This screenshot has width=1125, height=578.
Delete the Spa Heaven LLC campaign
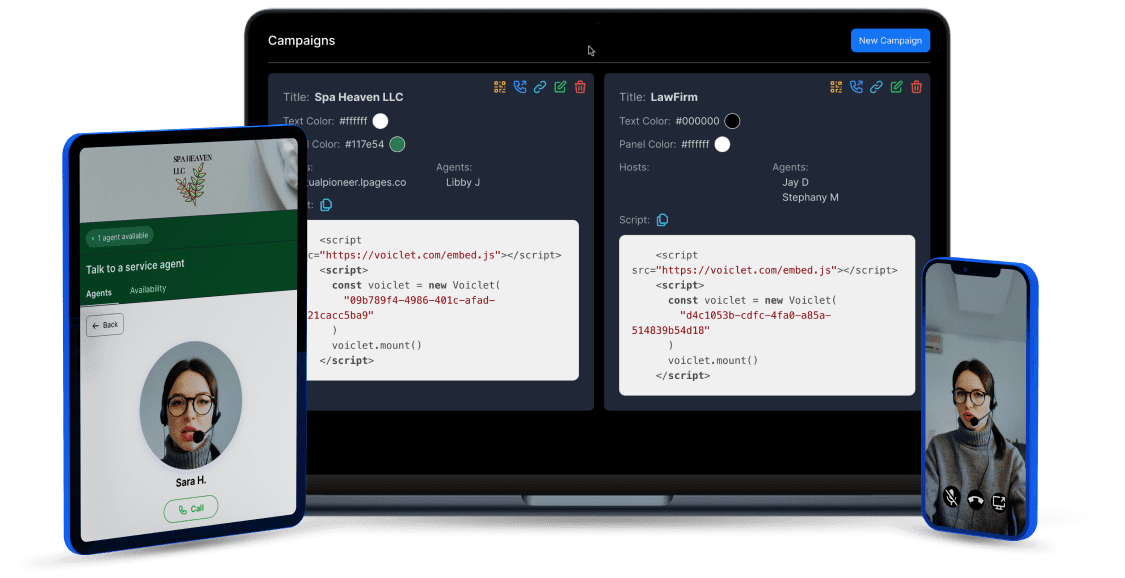coord(580,87)
